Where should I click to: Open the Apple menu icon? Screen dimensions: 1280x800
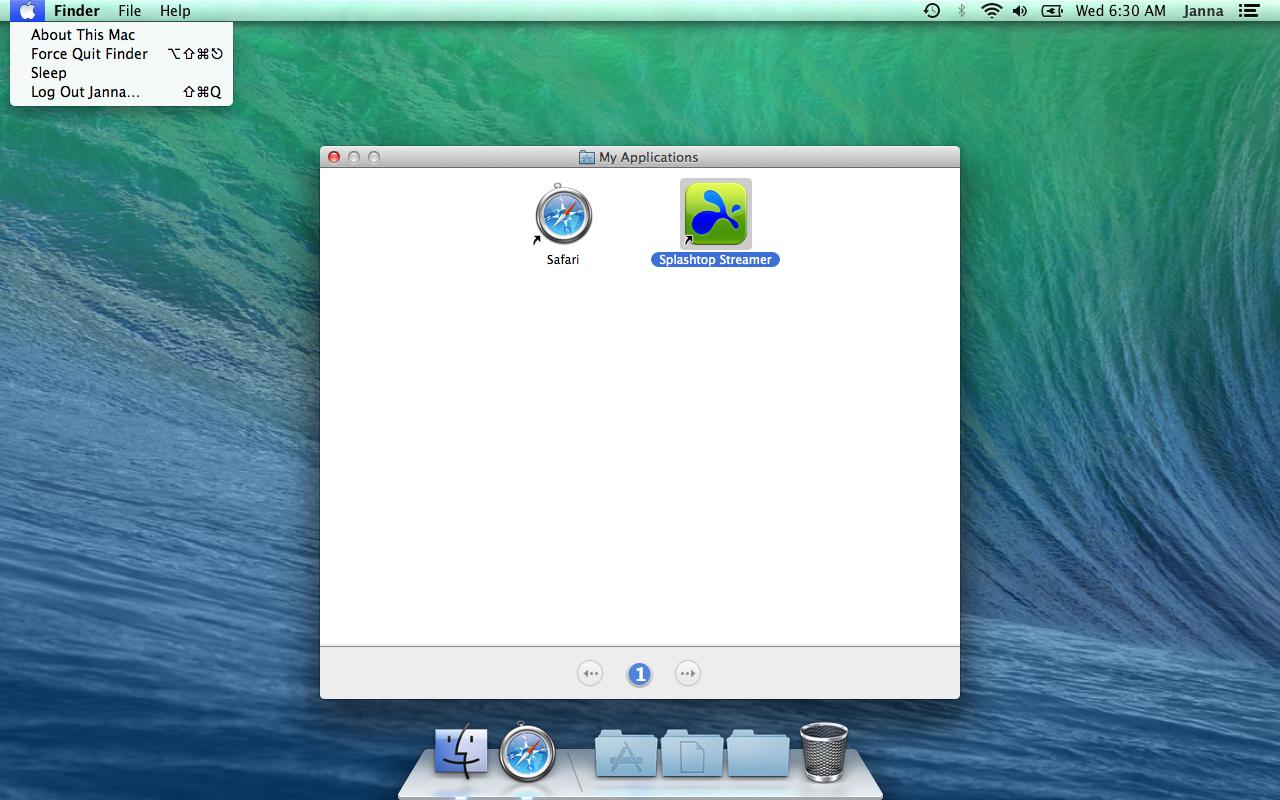tap(27, 11)
